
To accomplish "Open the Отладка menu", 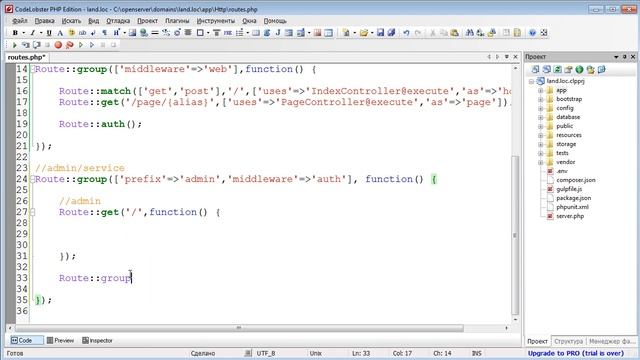I will [118, 20].
